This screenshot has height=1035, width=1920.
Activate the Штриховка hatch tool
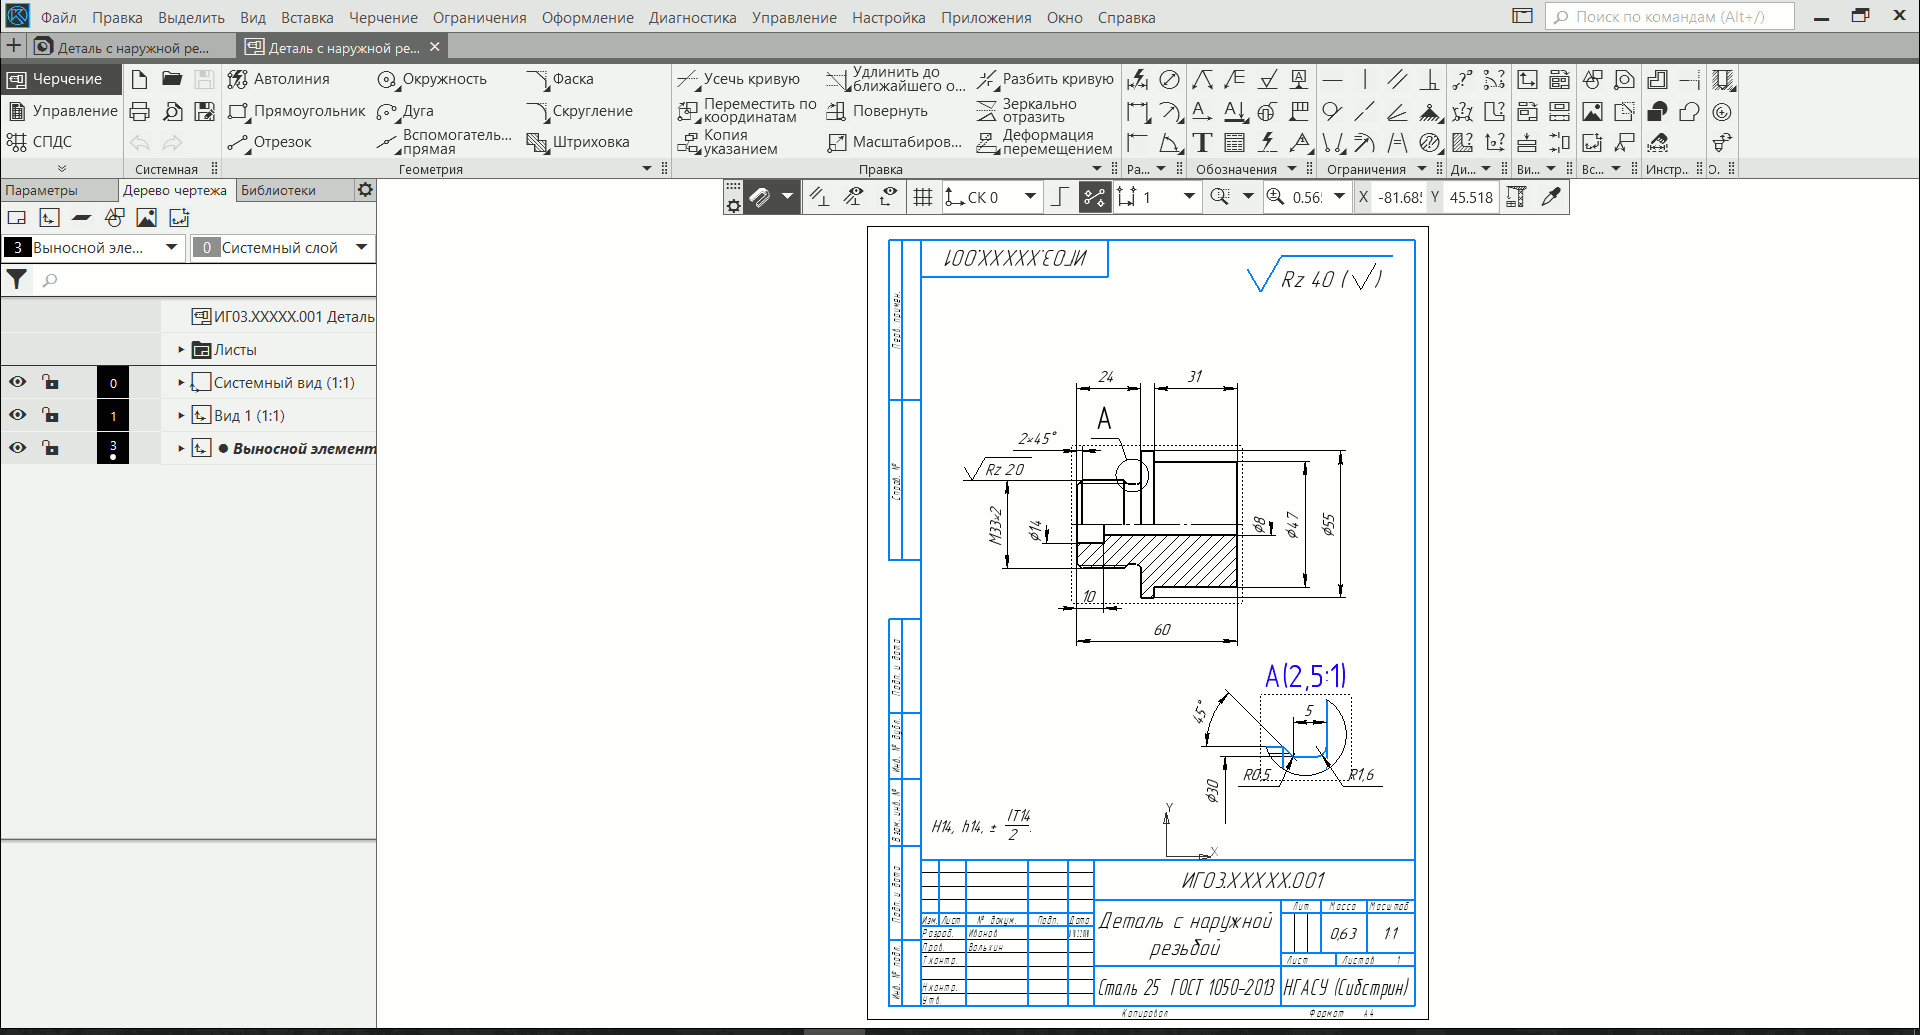[578, 142]
